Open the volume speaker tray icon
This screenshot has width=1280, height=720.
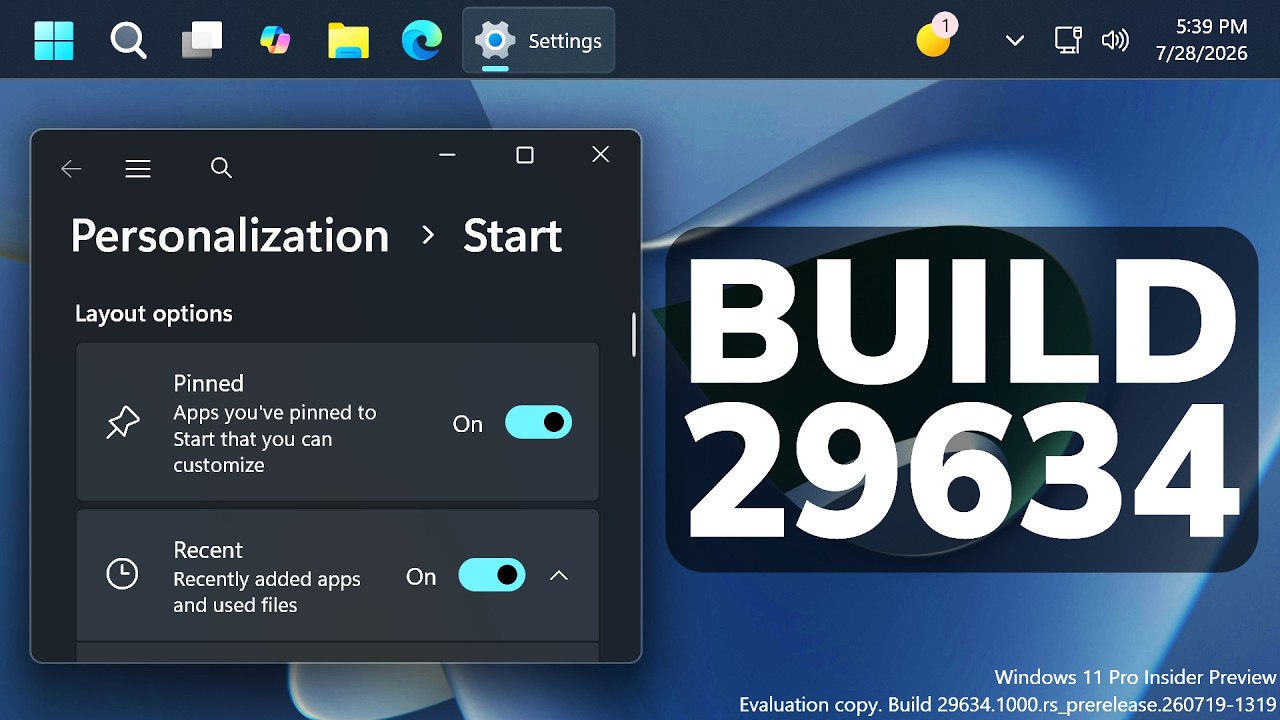1114,41
